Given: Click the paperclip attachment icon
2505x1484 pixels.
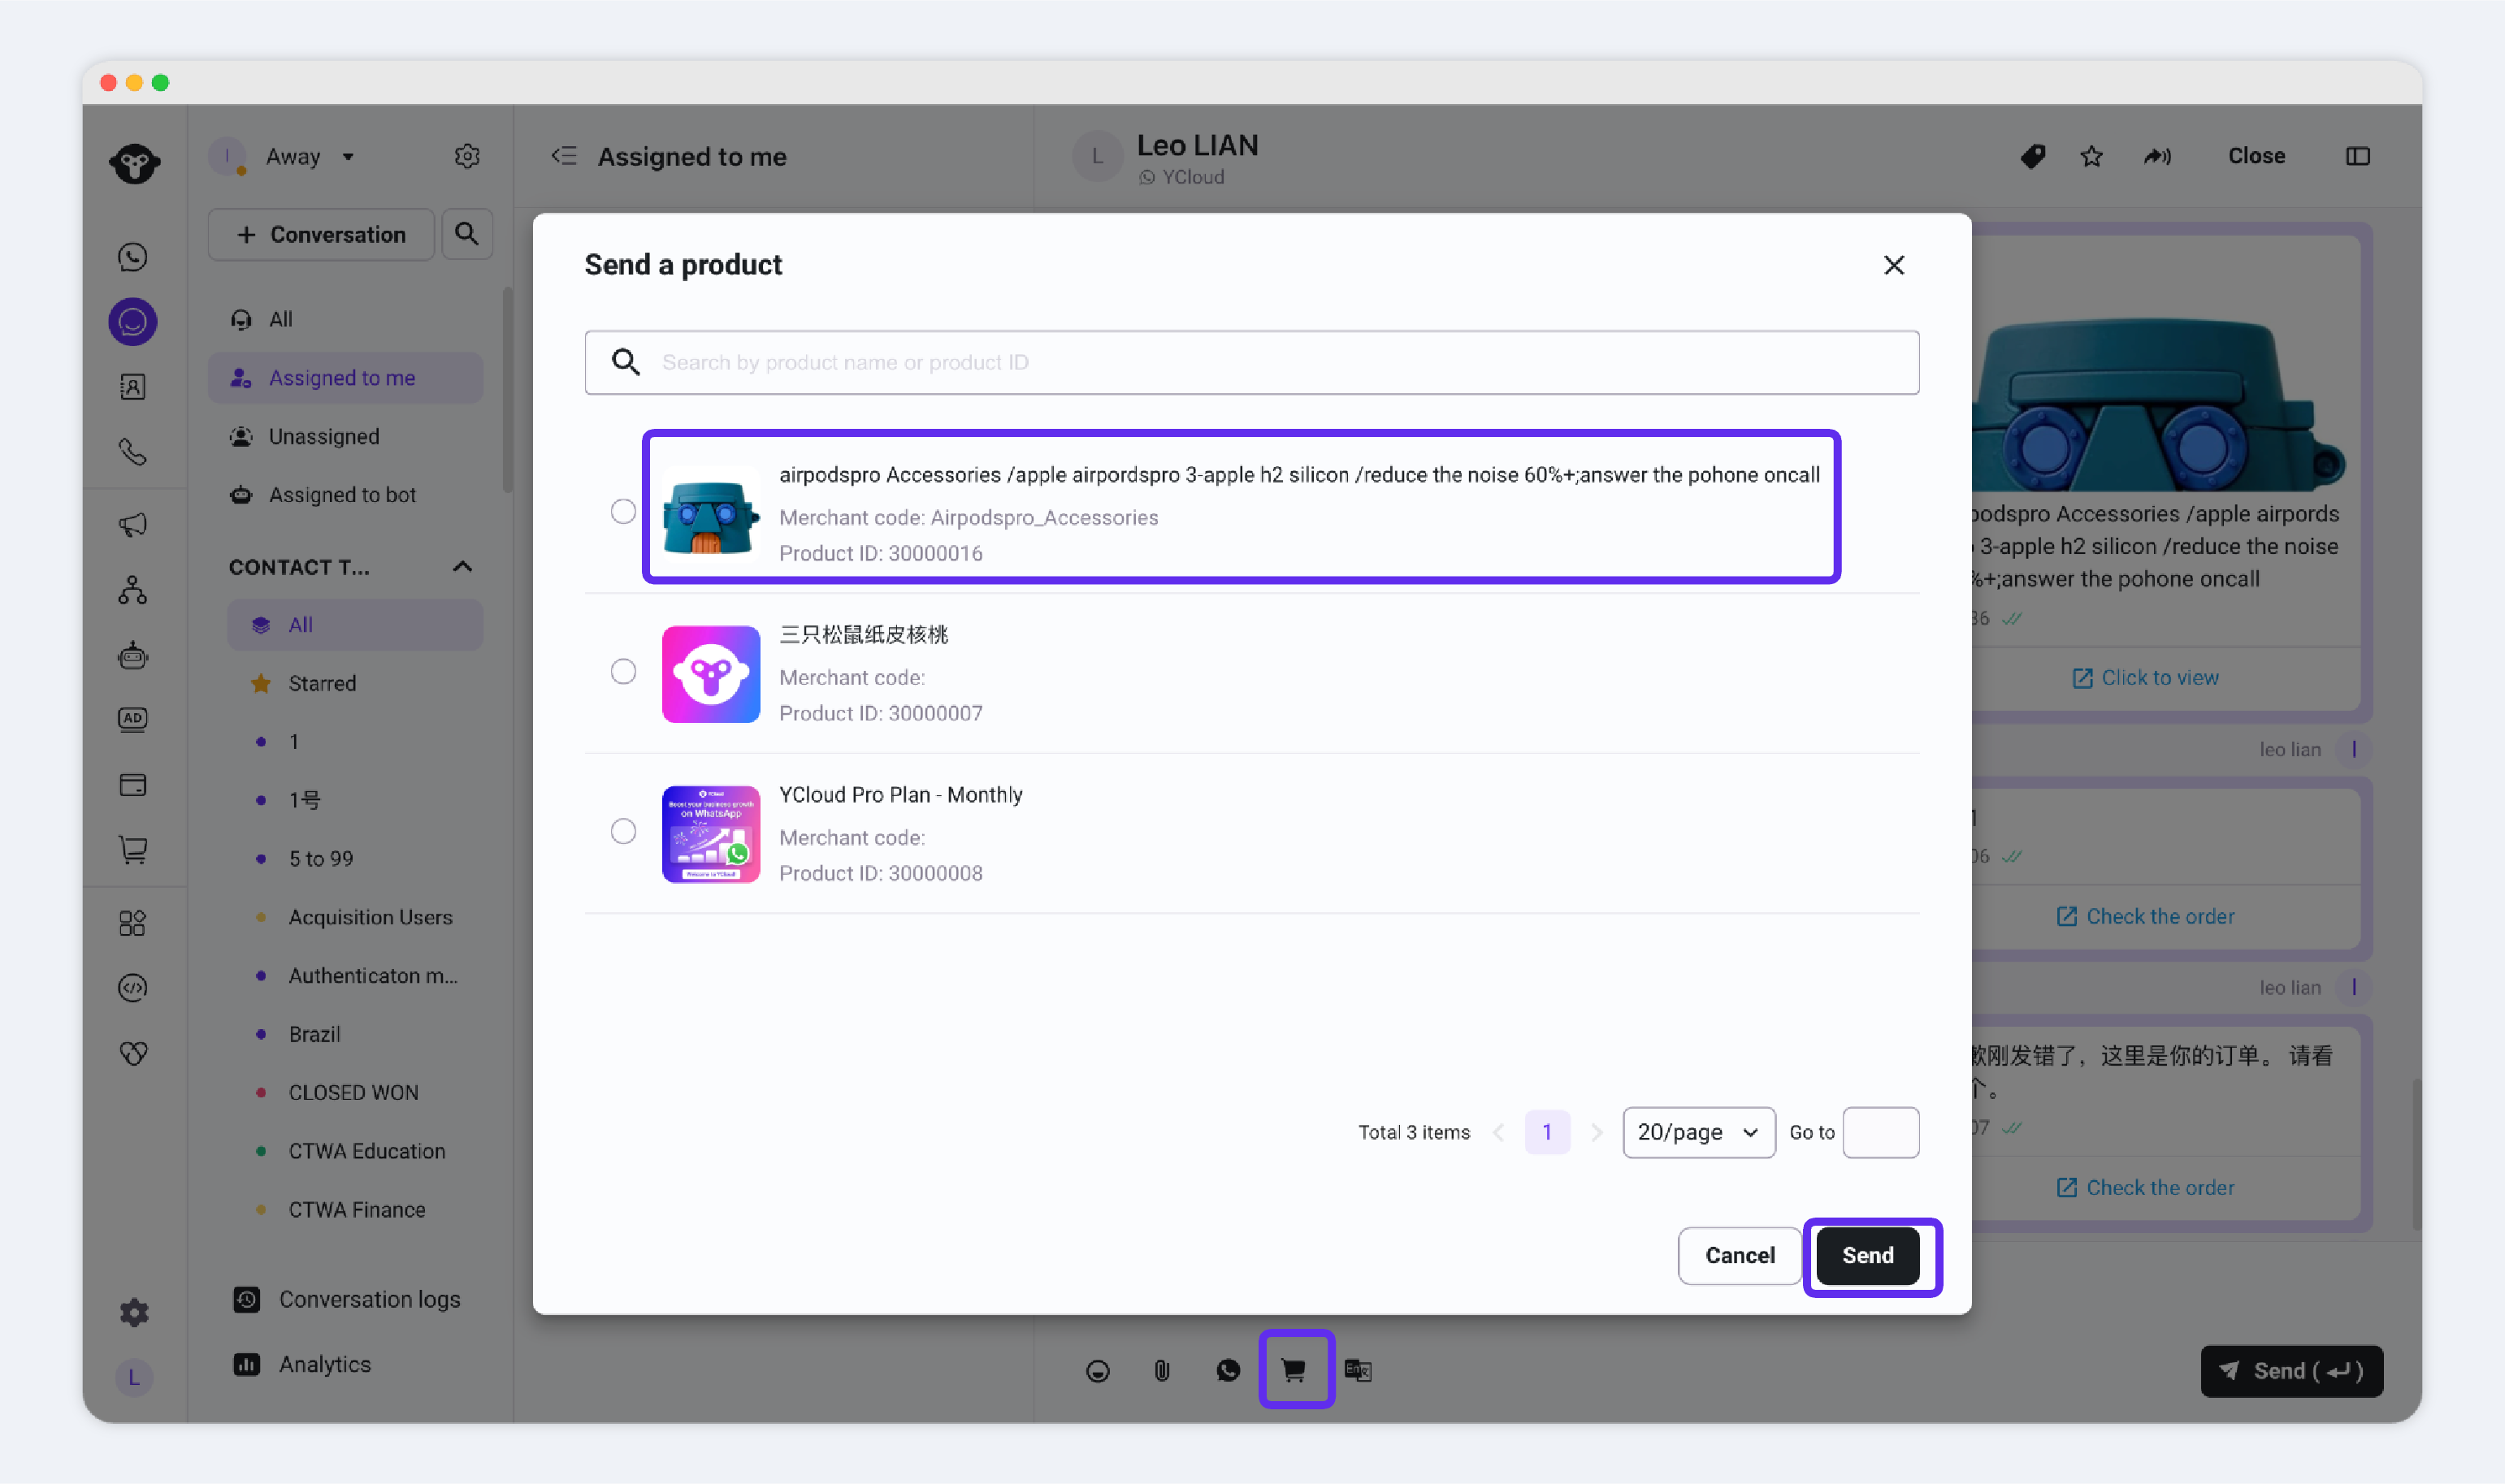Looking at the screenshot, I should coord(1161,1370).
